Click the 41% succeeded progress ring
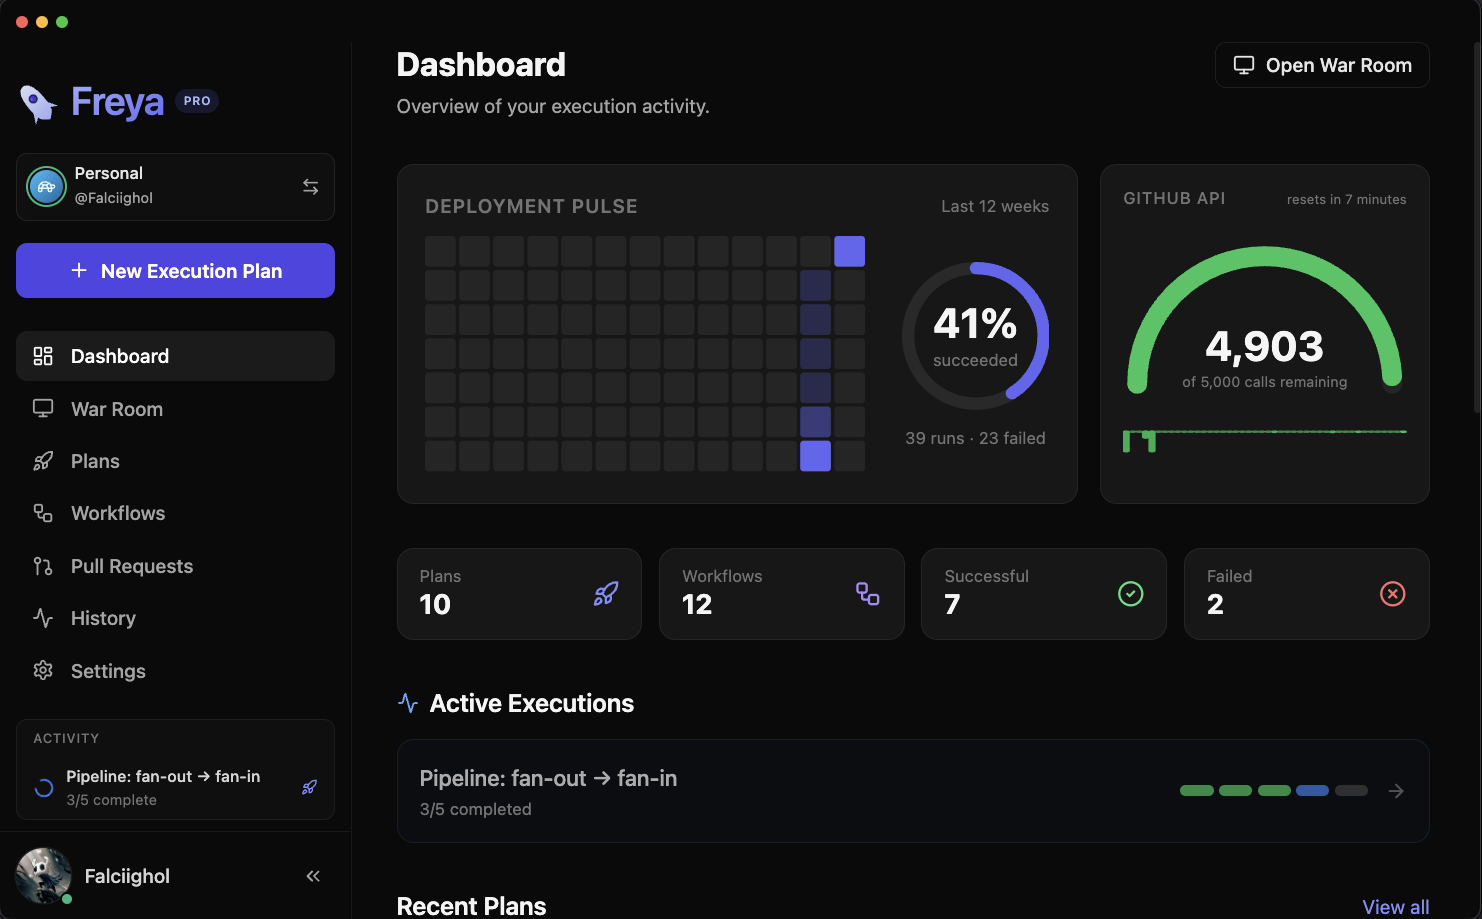The width and height of the screenshot is (1482, 919). coord(975,336)
